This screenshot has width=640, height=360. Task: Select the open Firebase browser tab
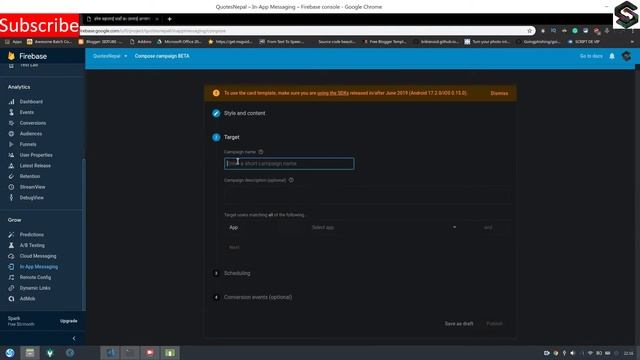tap(121, 19)
